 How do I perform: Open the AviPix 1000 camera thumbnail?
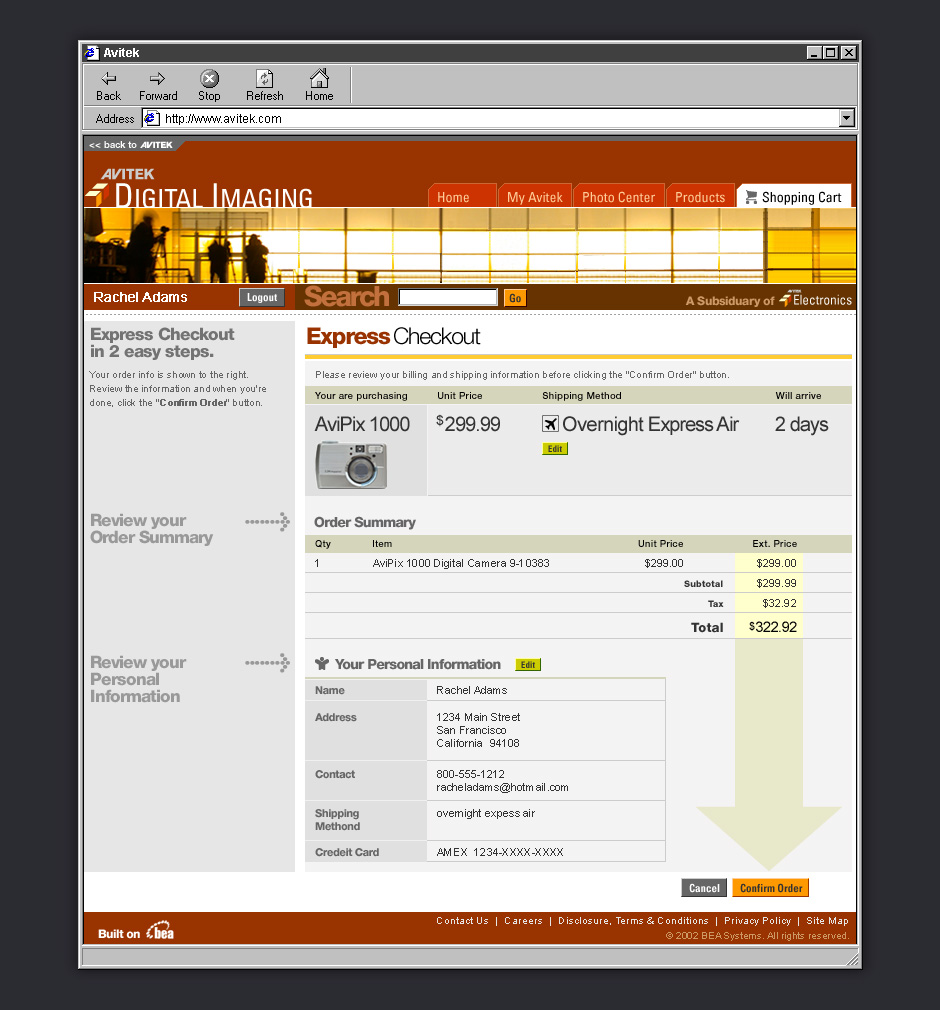pos(351,465)
